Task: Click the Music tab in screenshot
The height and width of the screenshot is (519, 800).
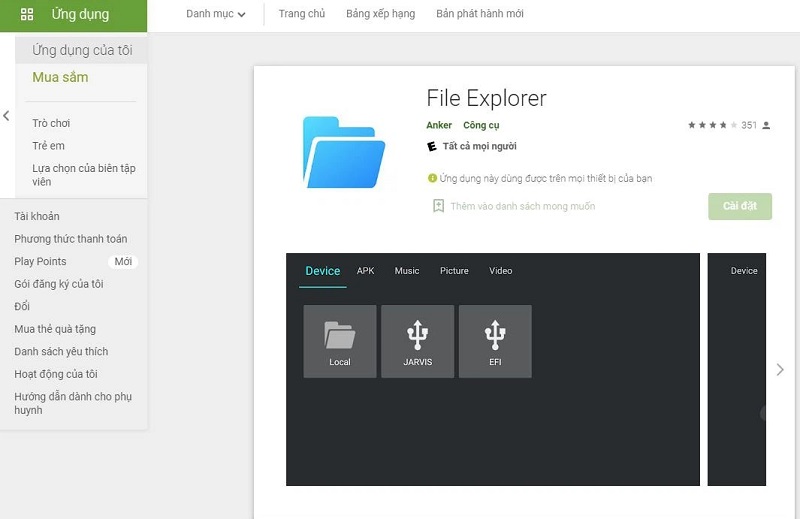Action: 407,271
